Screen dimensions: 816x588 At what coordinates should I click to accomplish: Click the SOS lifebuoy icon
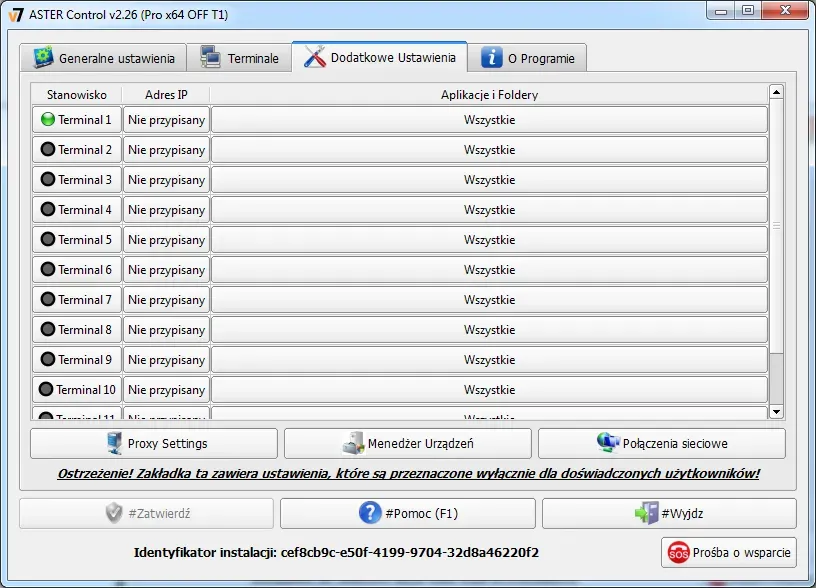click(679, 552)
